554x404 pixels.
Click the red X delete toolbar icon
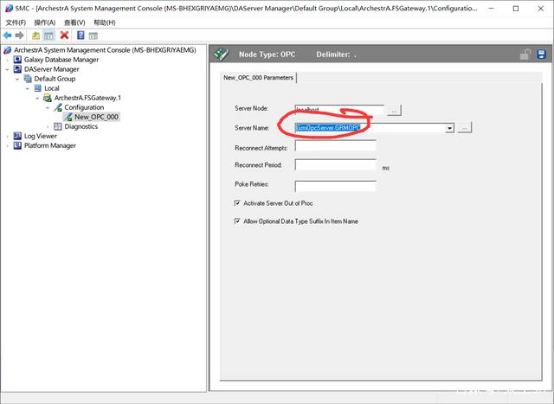click(64, 35)
